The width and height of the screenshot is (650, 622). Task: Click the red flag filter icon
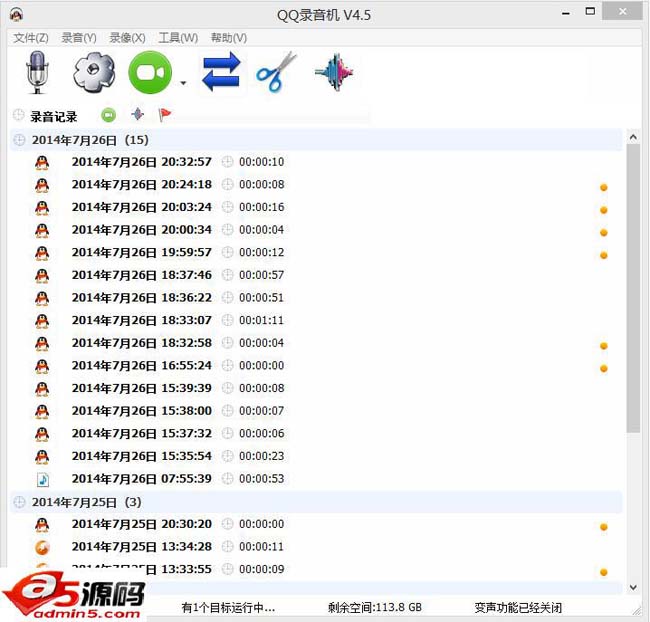click(165, 114)
